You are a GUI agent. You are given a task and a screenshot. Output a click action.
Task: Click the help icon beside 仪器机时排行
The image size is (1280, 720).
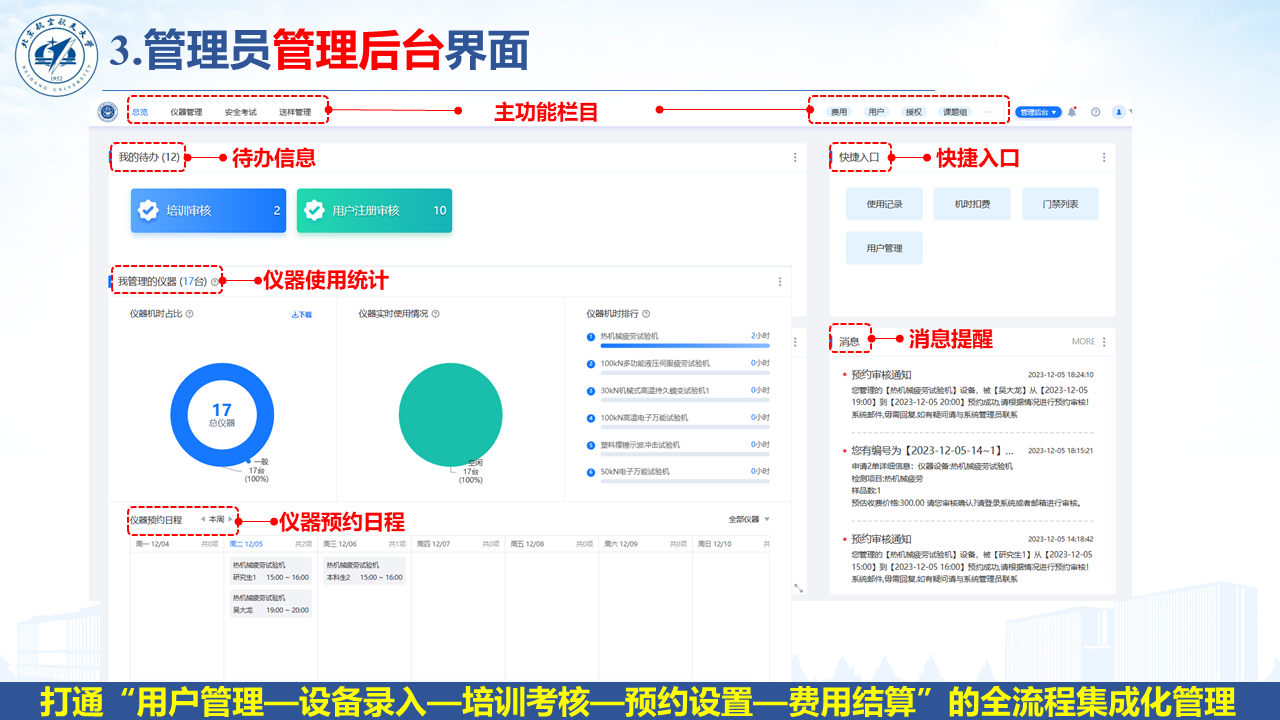[646, 314]
